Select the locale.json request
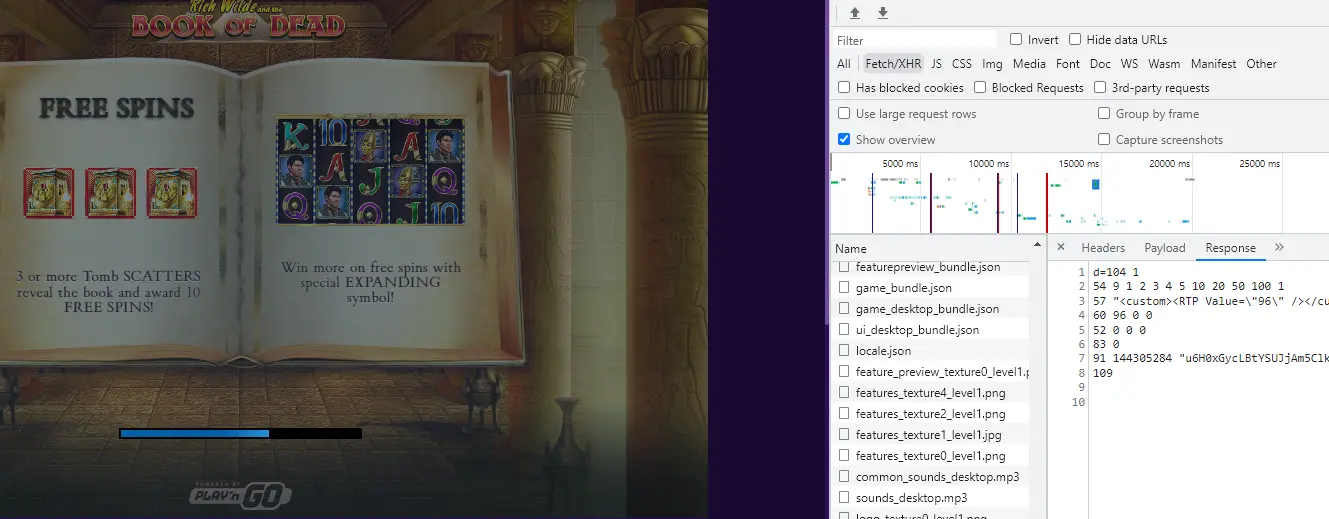1329x519 pixels. click(x=931, y=351)
